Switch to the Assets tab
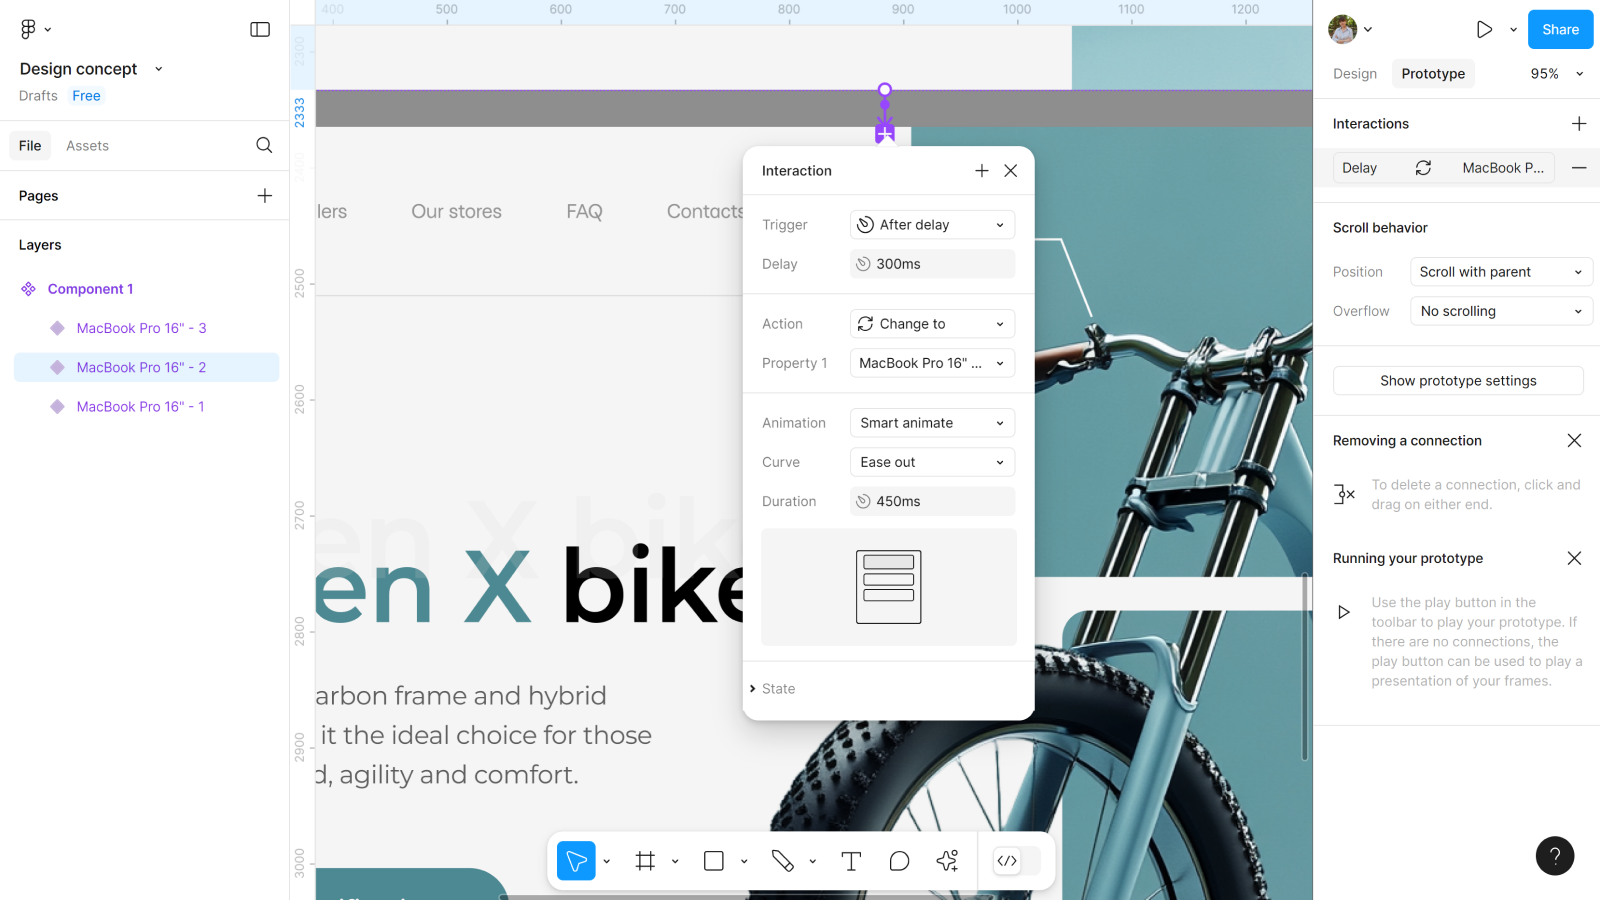1600x900 pixels. coord(87,146)
